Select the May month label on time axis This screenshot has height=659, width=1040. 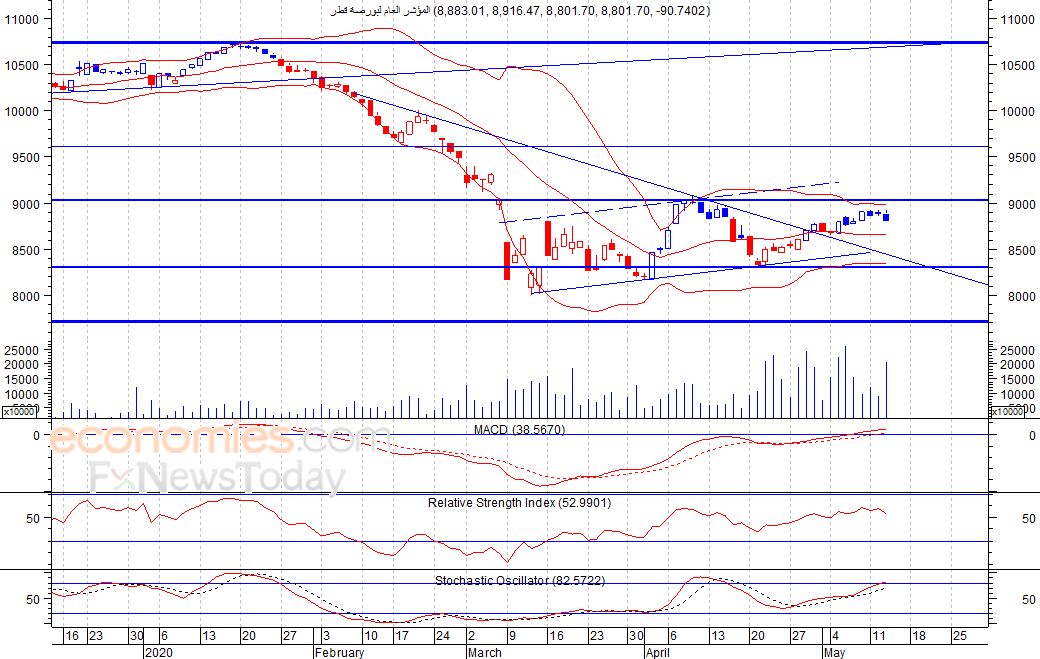coord(834,652)
